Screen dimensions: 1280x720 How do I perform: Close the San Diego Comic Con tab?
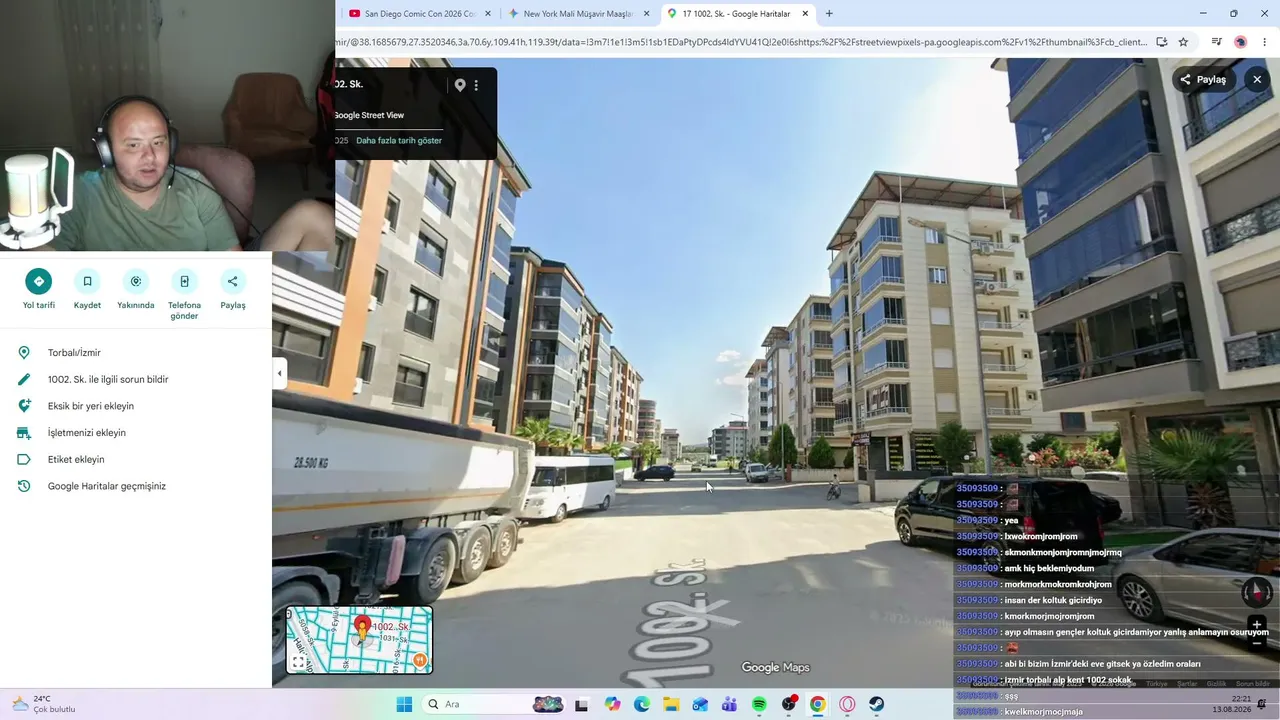(488, 14)
